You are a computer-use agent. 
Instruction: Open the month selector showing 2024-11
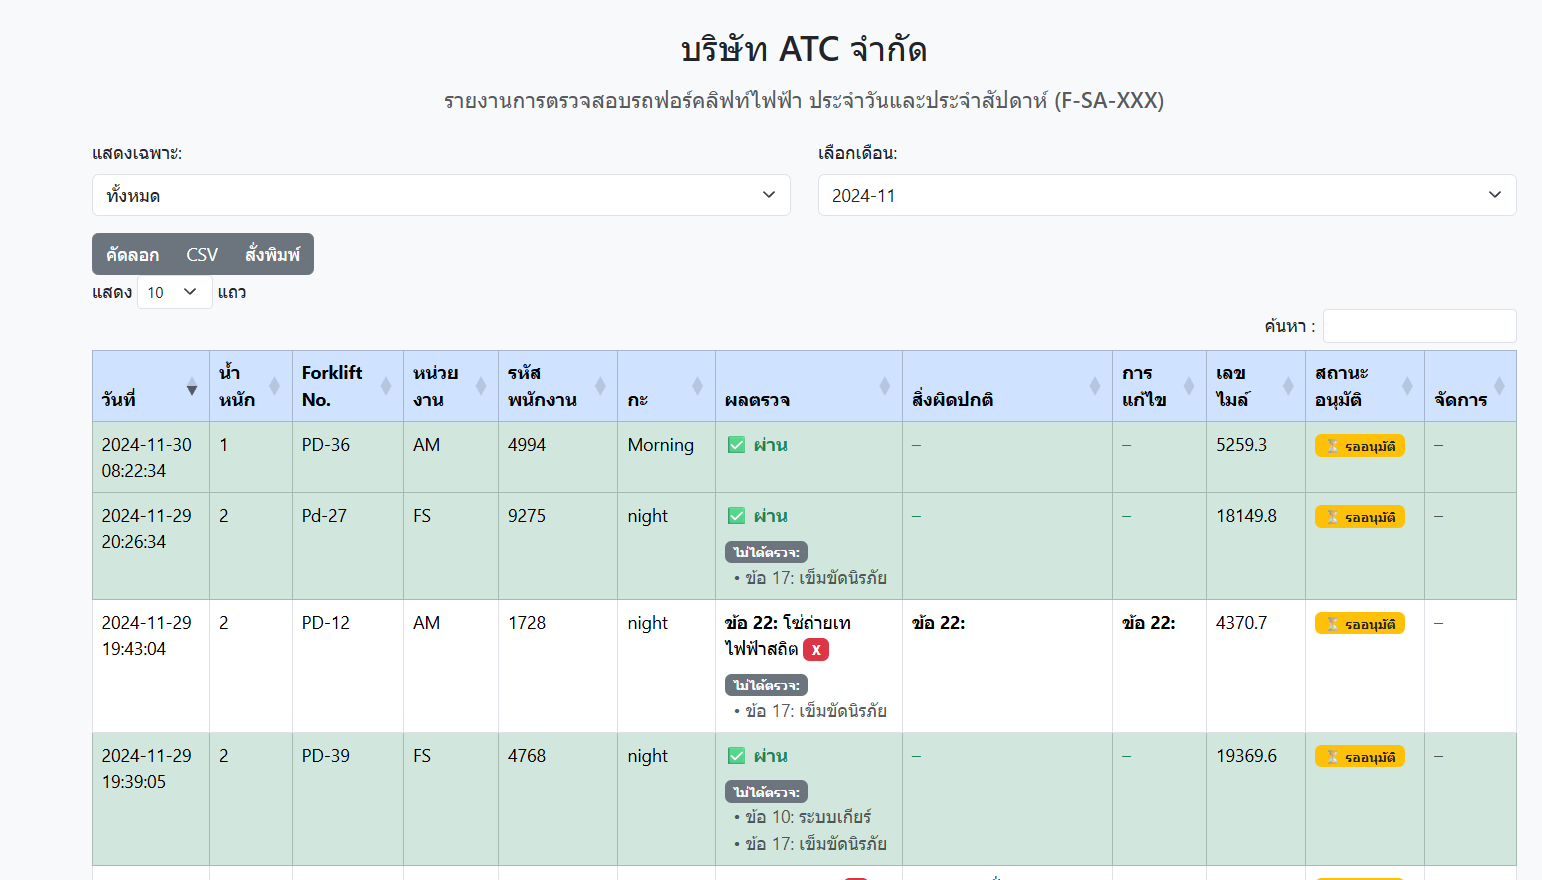point(1167,195)
